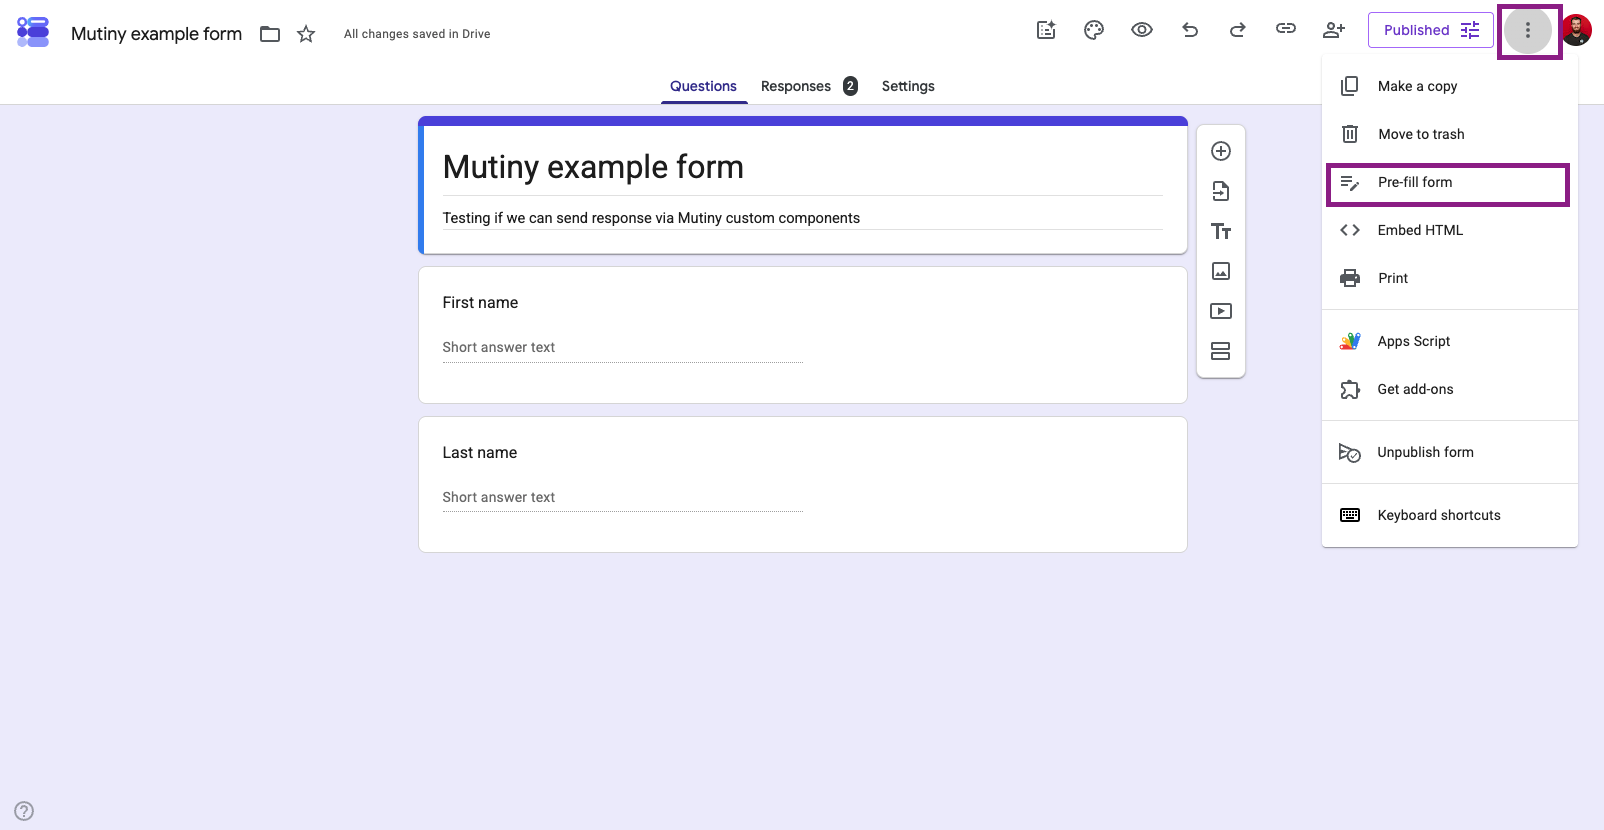Choose Move to trash
Screen dimensions: 1604x830
pos(1450,134)
